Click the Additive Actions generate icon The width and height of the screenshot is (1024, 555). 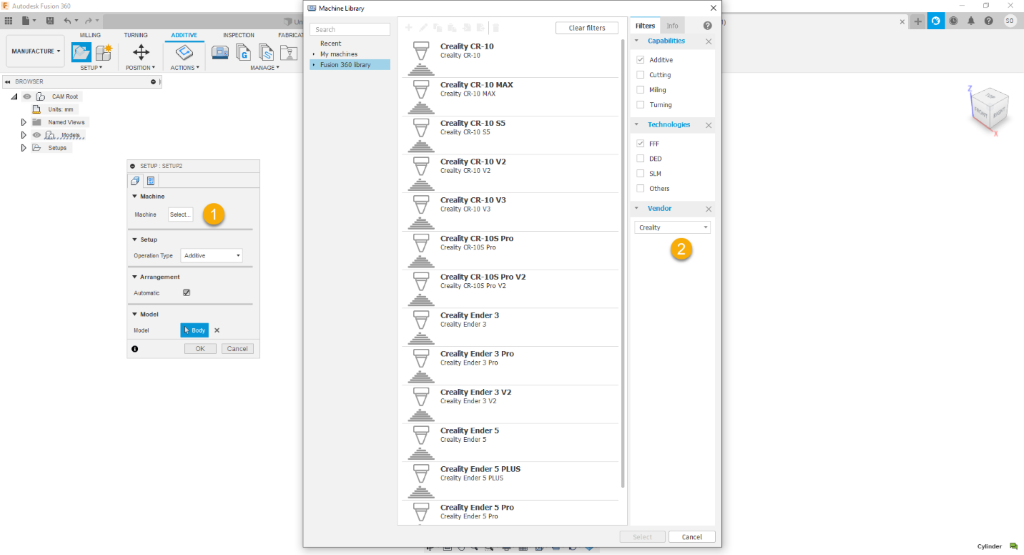(x=184, y=53)
